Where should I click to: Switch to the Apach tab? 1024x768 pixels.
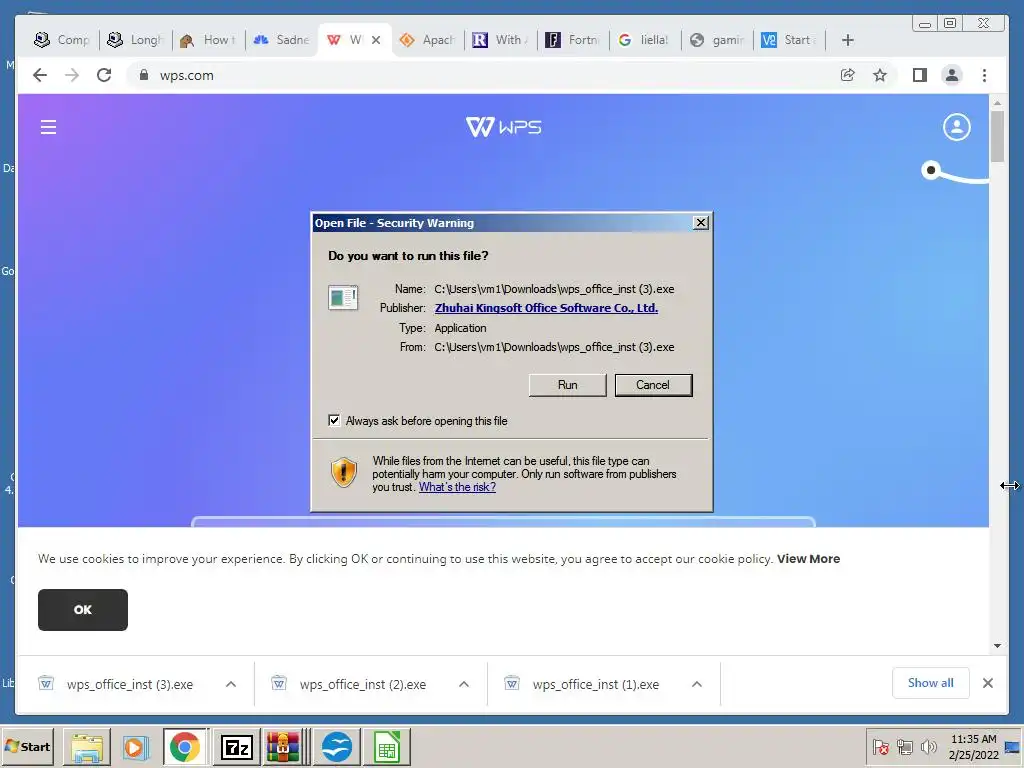coord(427,40)
